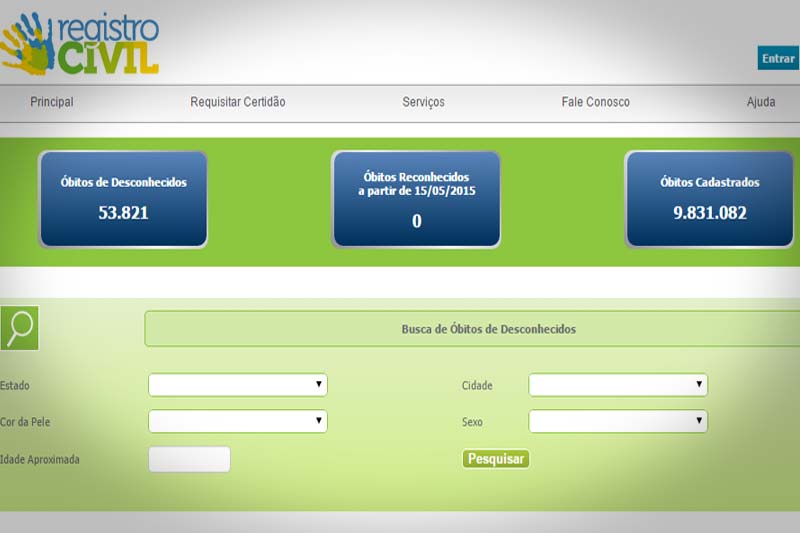Click the Óbitos Reconhecidos counter card
800x533 pixels.
point(416,198)
